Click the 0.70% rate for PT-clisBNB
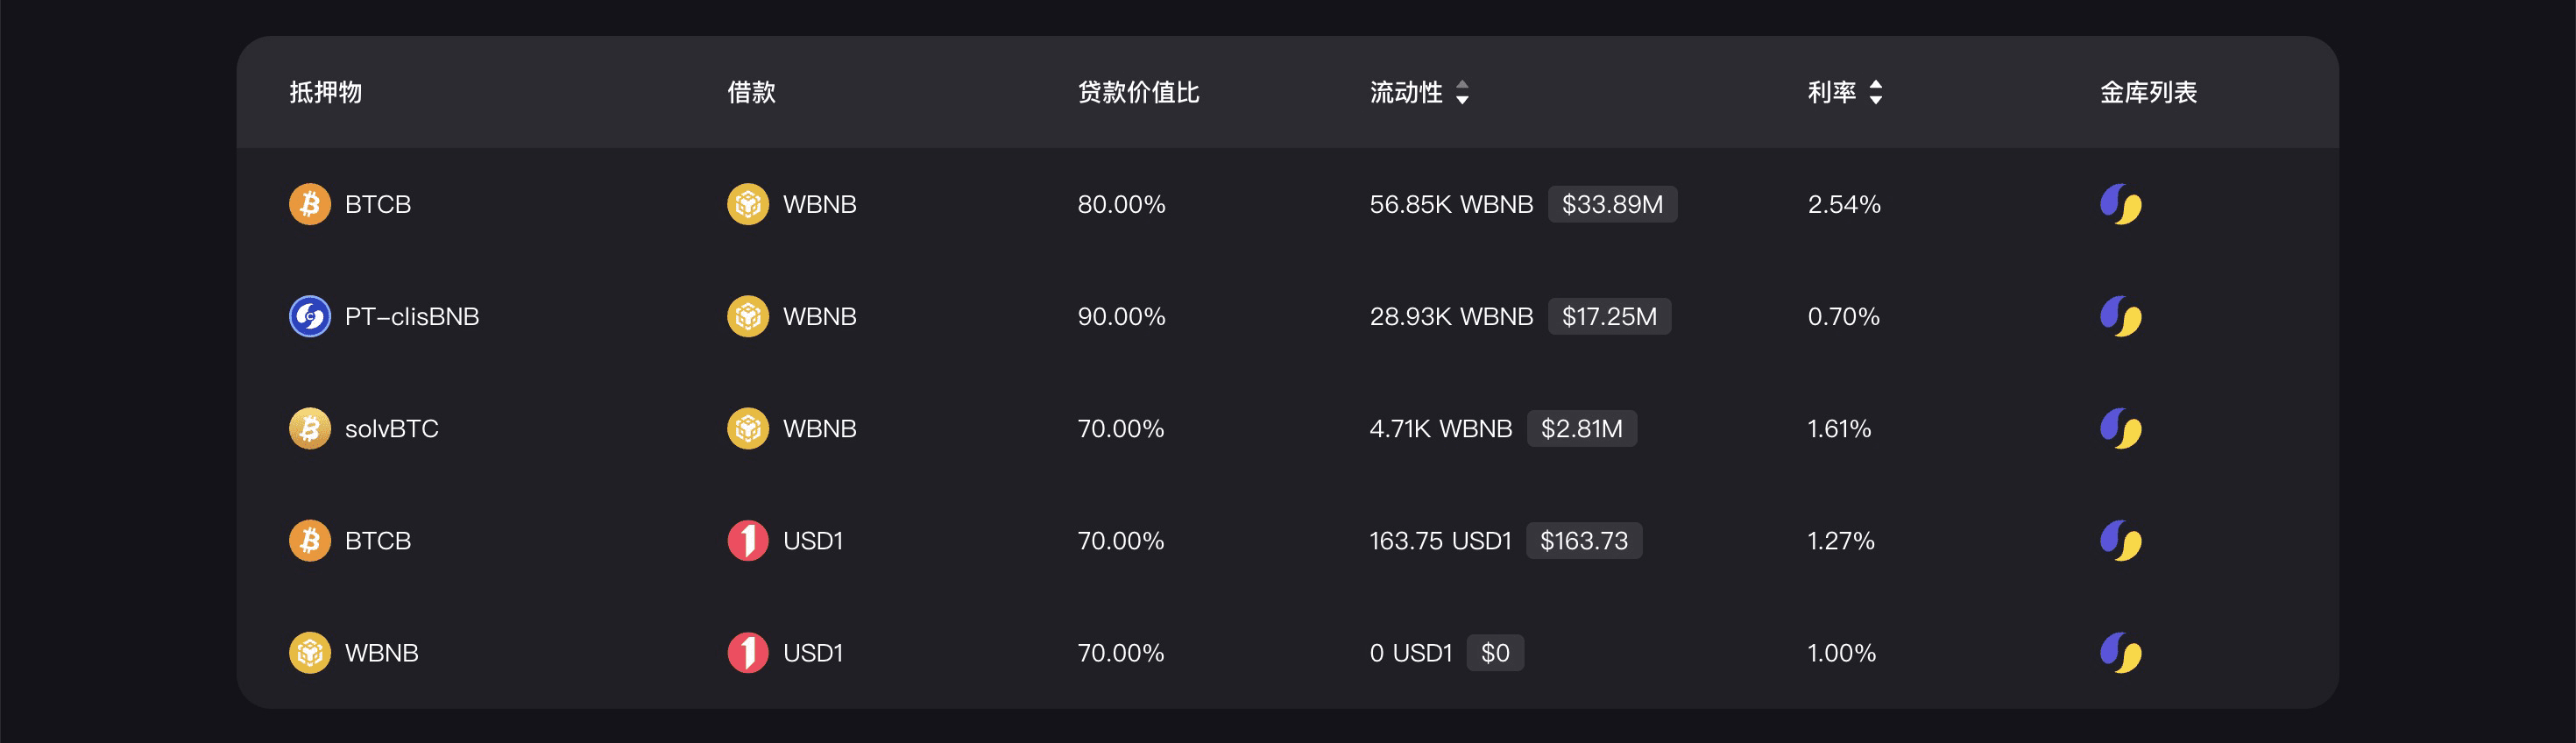2576x743 pixels. pyautogui.click(x=1843, y=316)
